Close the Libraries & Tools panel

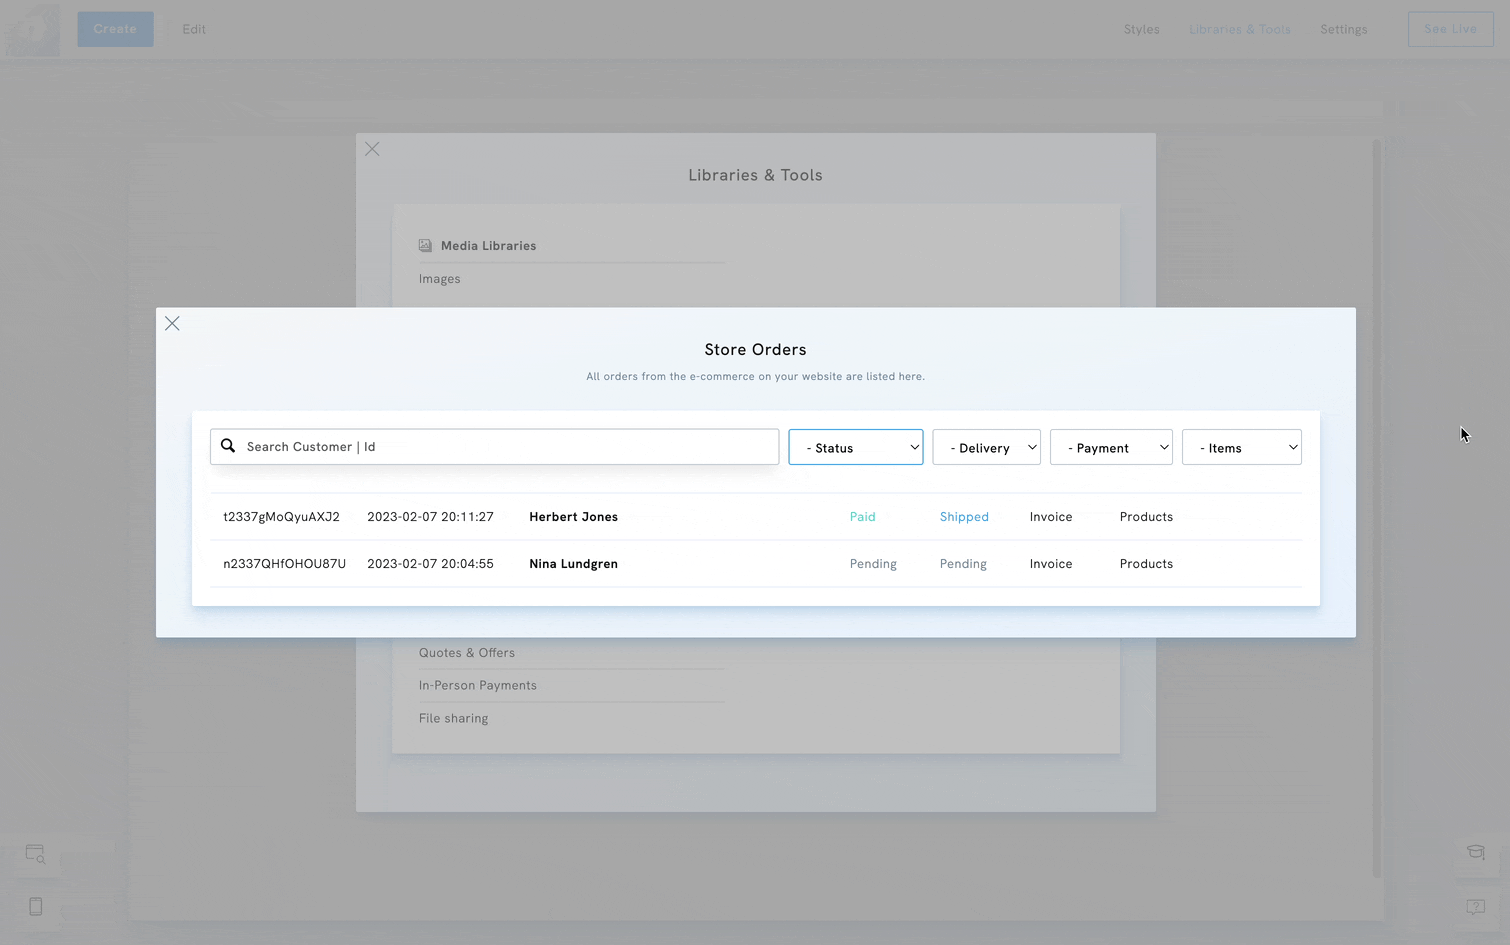(372, 149)
